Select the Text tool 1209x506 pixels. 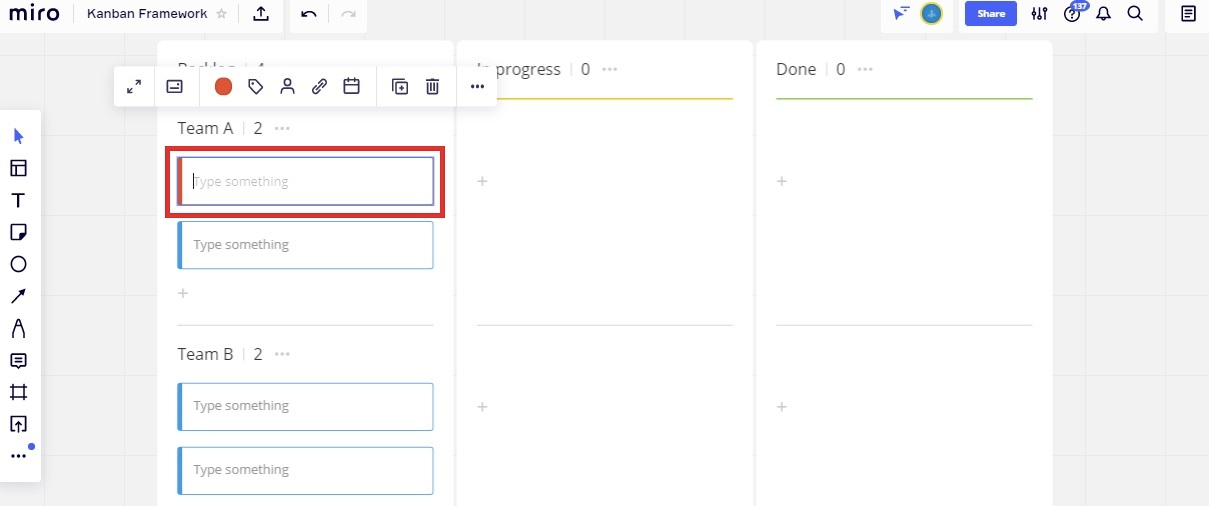(x=18, y=200)
